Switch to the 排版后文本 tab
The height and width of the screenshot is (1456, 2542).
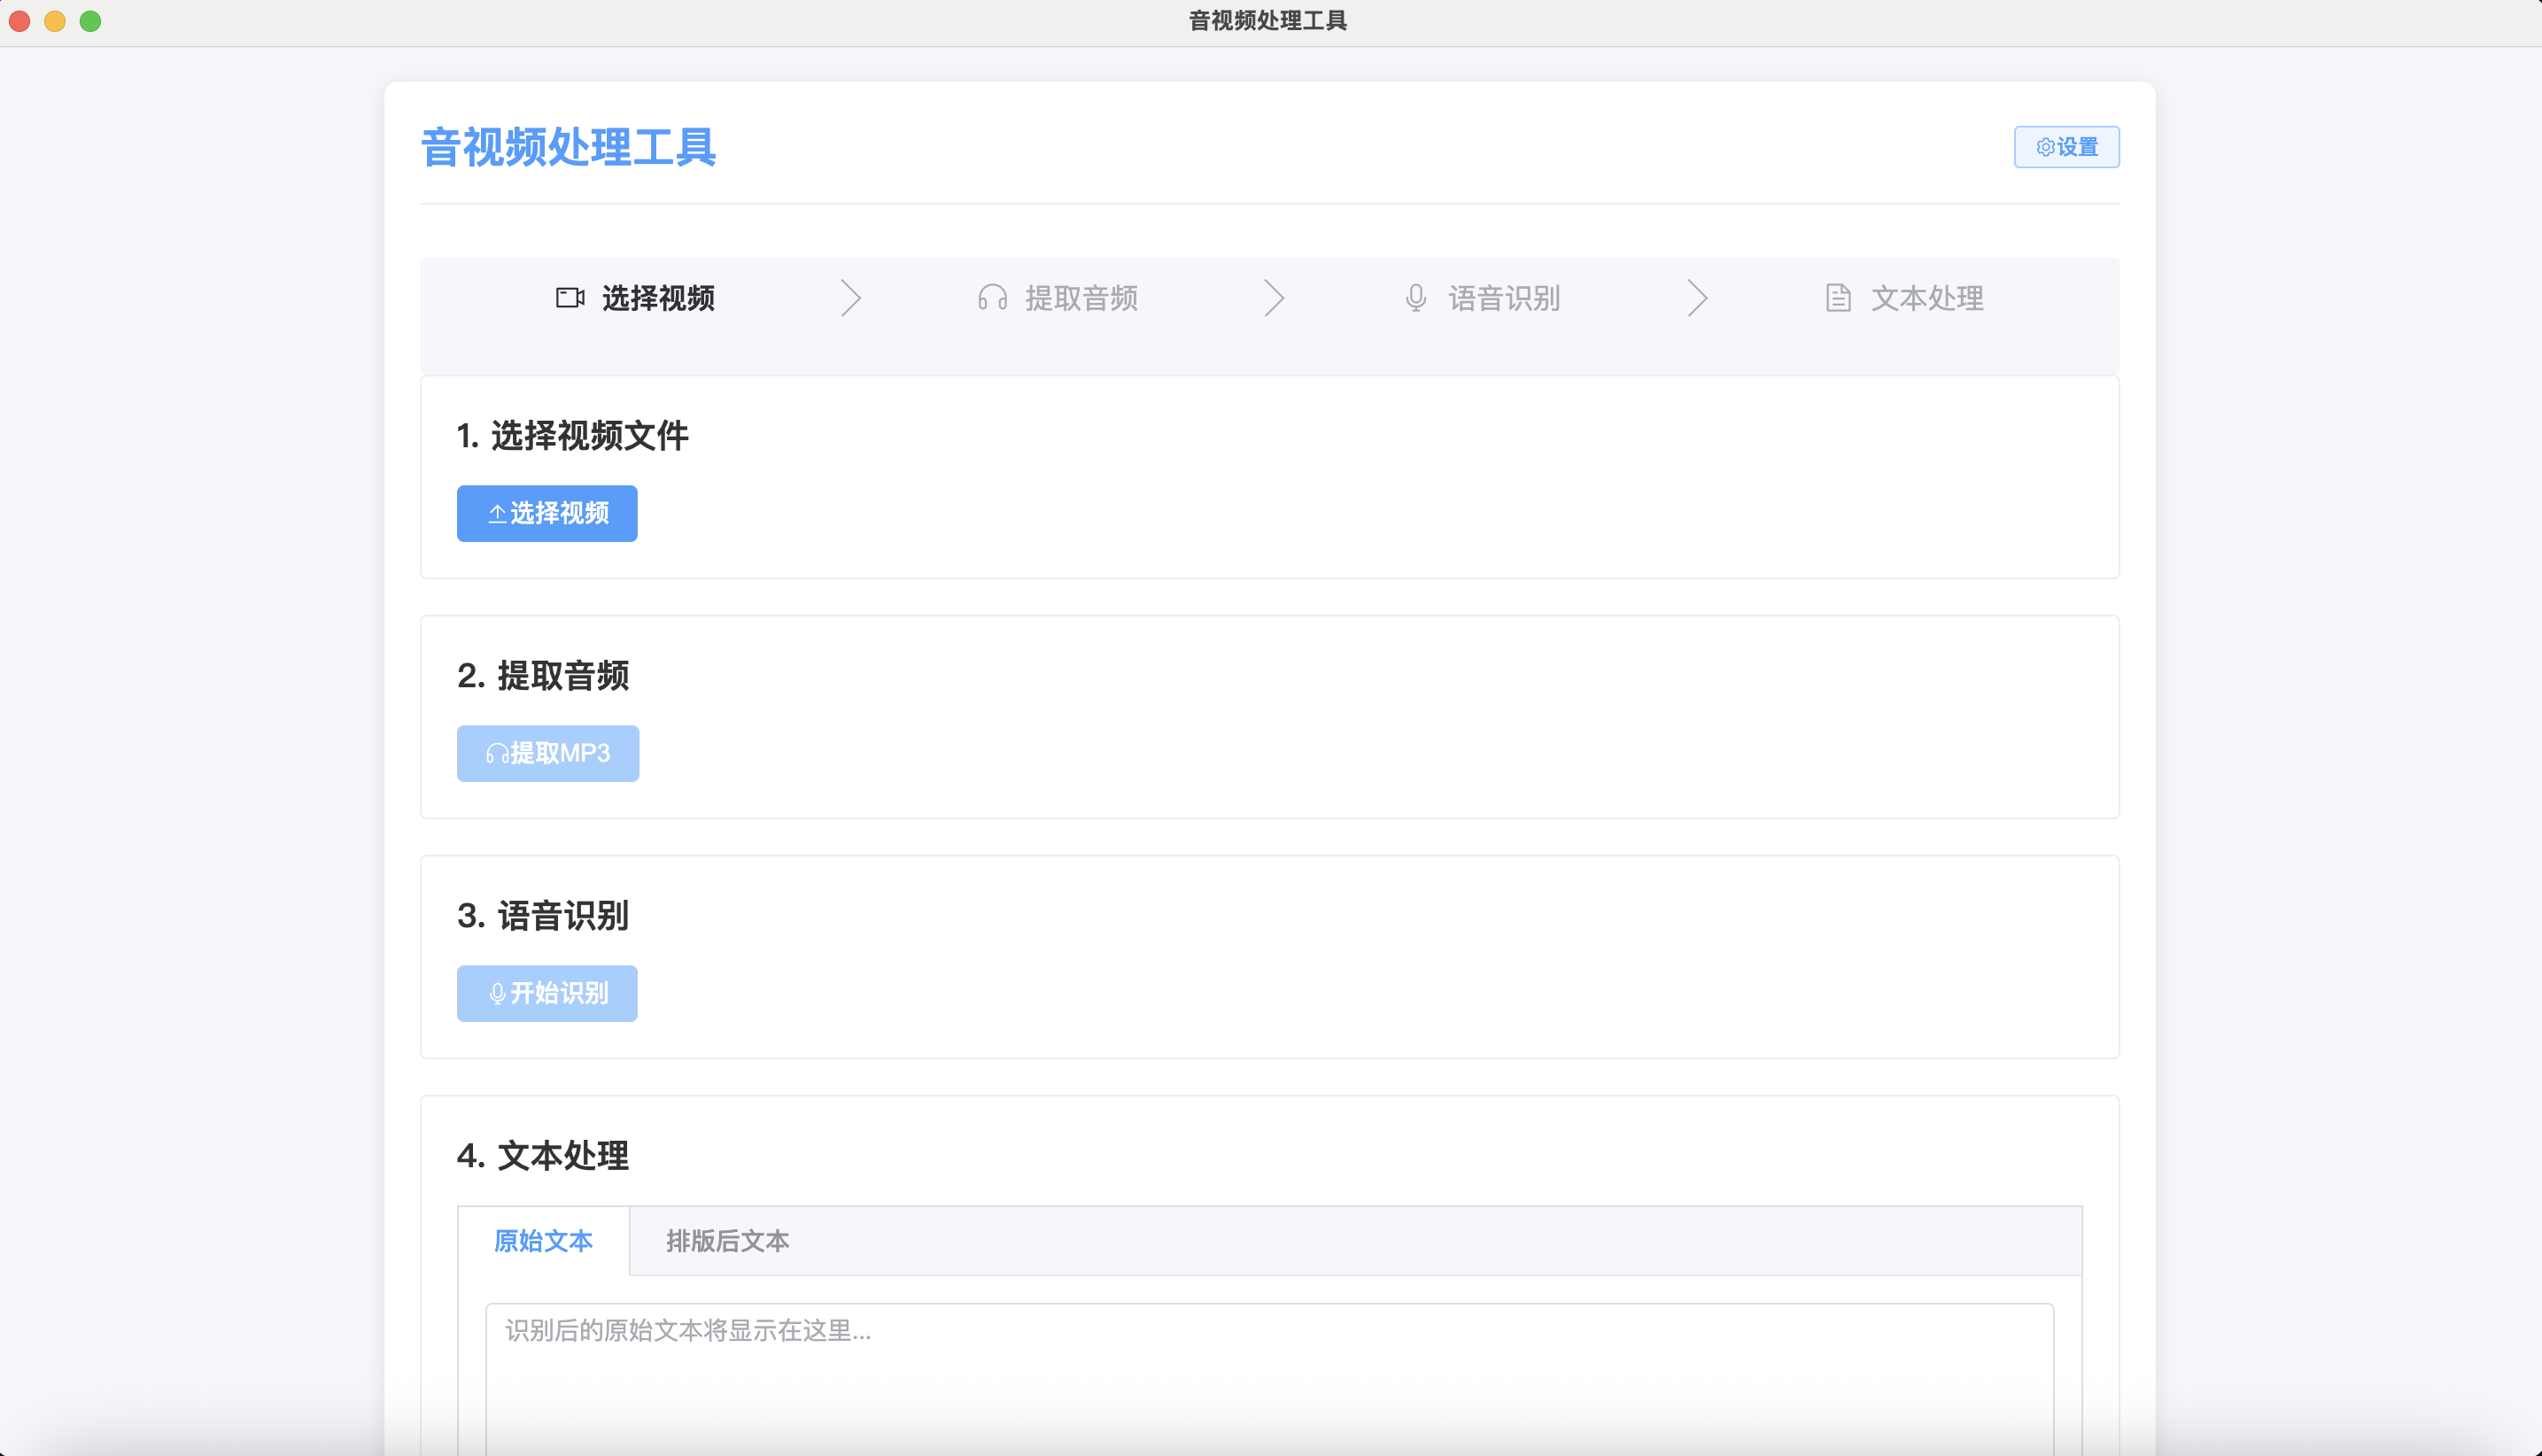727,1241
